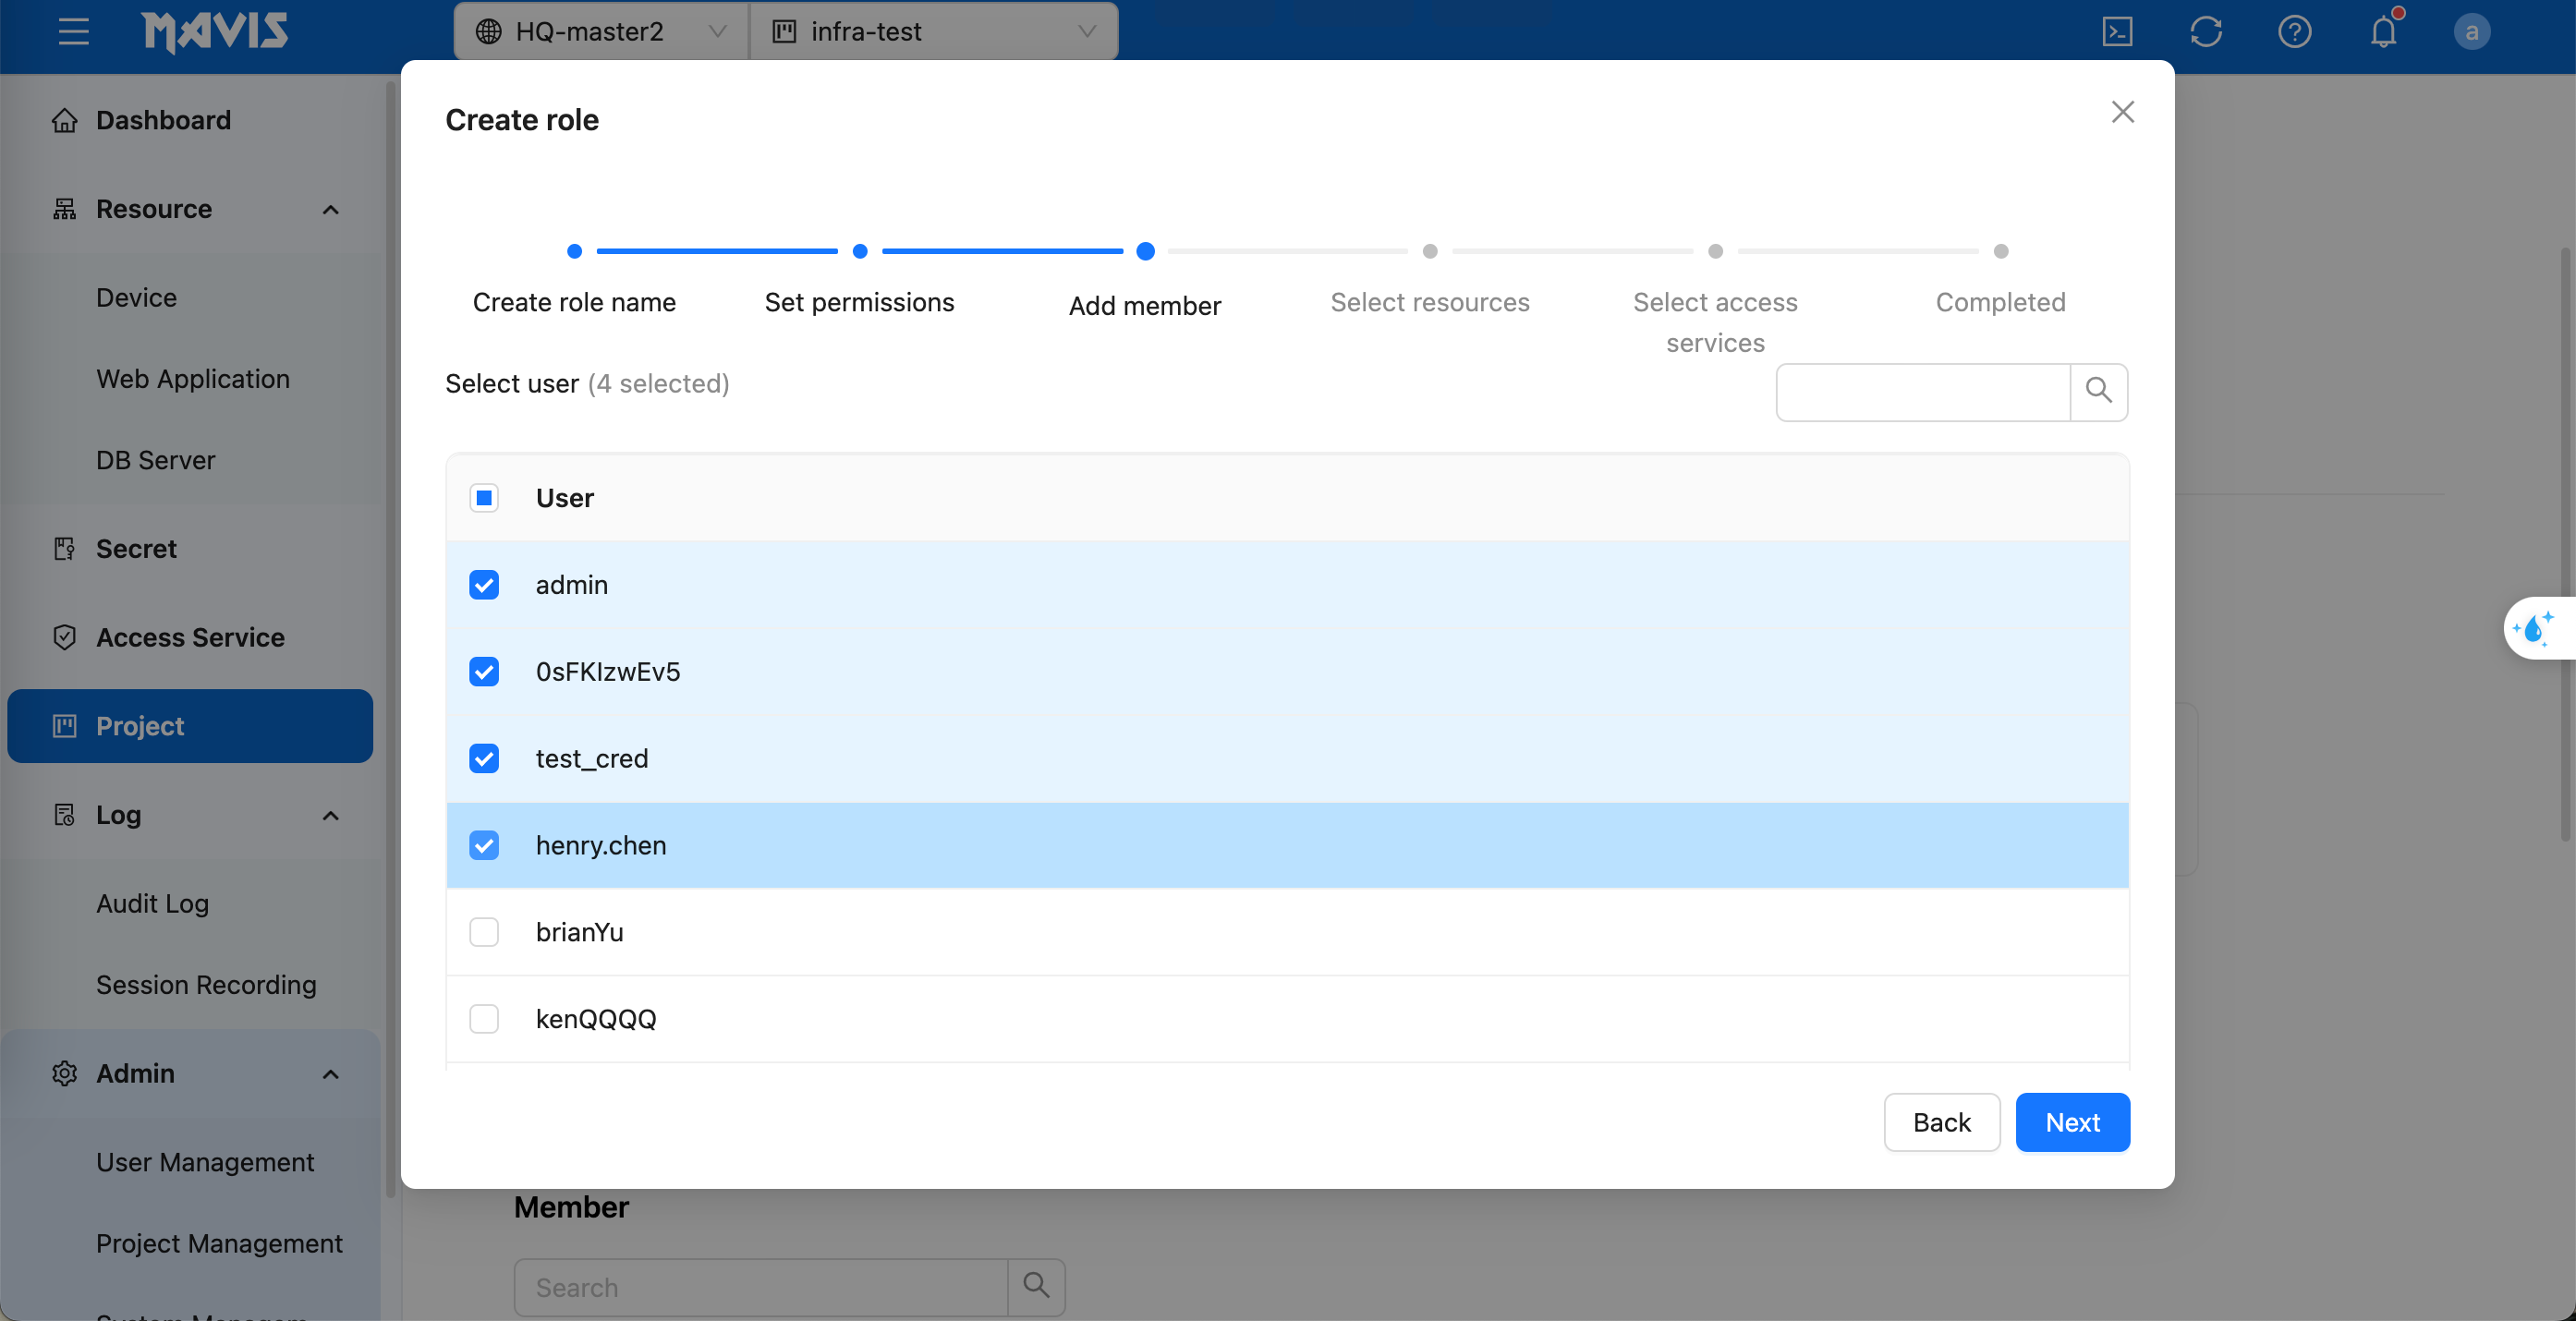This screenshot has width=2576, height=1321.
Task: Open the HQ-master2 dropdown
Action: 600,32
